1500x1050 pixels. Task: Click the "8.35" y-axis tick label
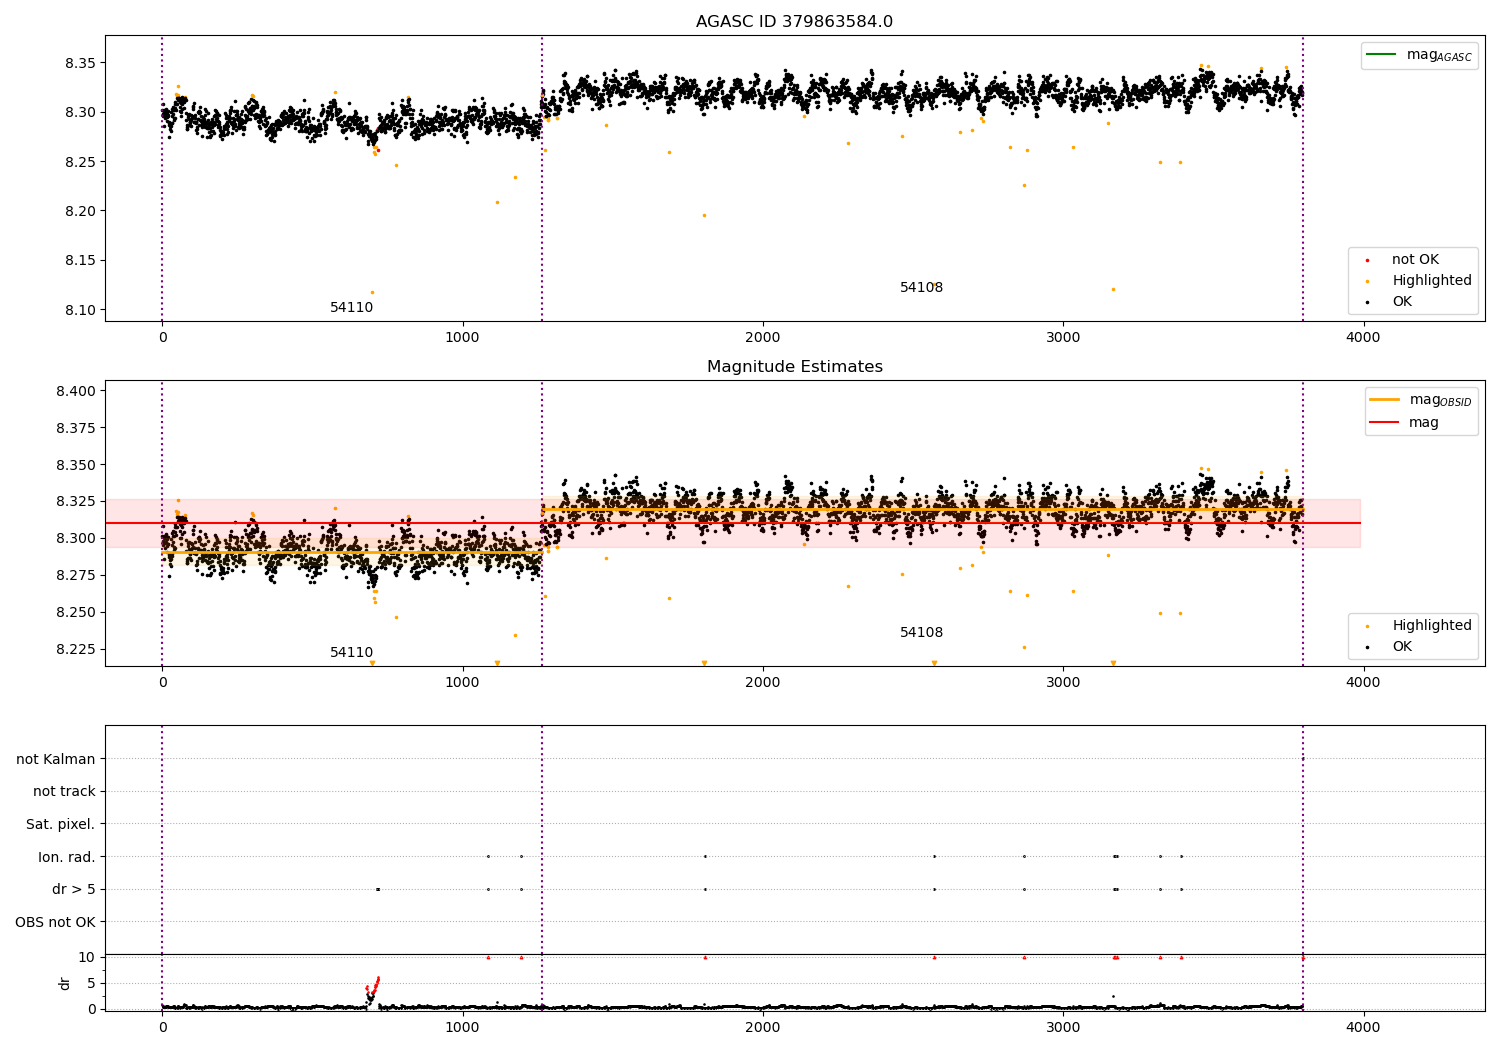pos(80,63)
